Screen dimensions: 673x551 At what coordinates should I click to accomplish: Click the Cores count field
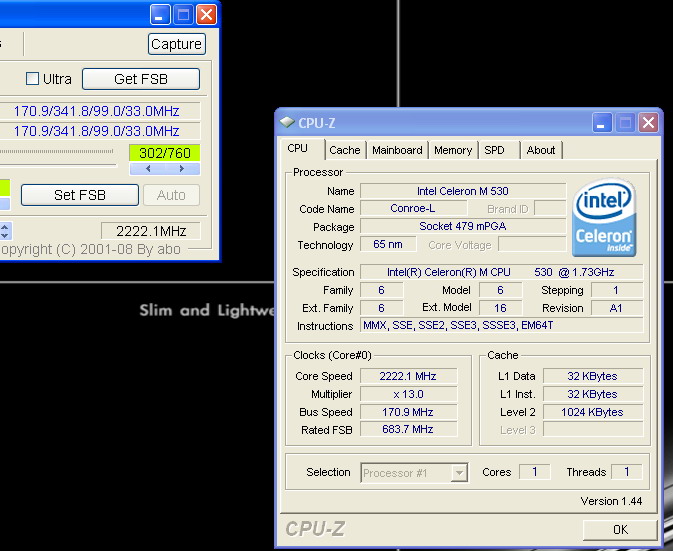point(534,472)
